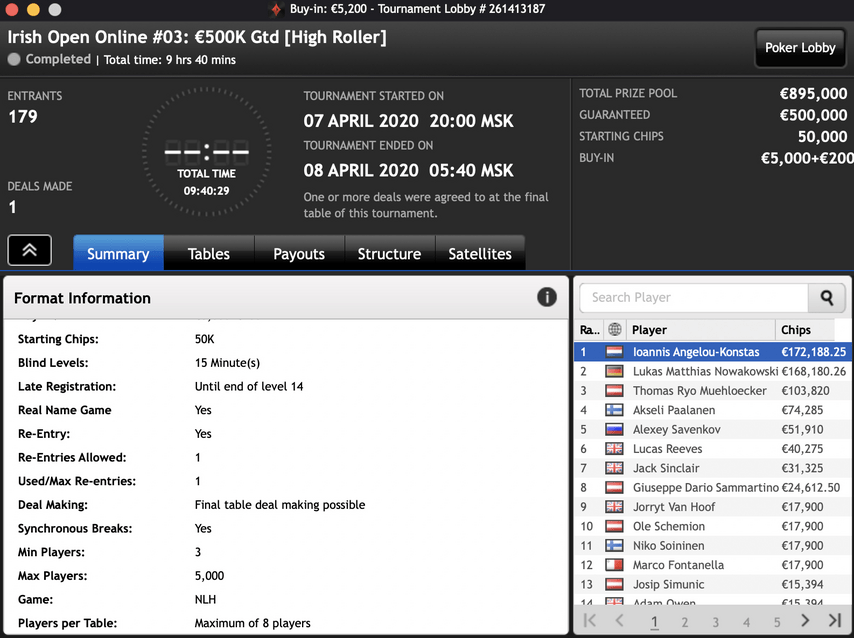Jump to the last page of players

click(x=834, y=621)
